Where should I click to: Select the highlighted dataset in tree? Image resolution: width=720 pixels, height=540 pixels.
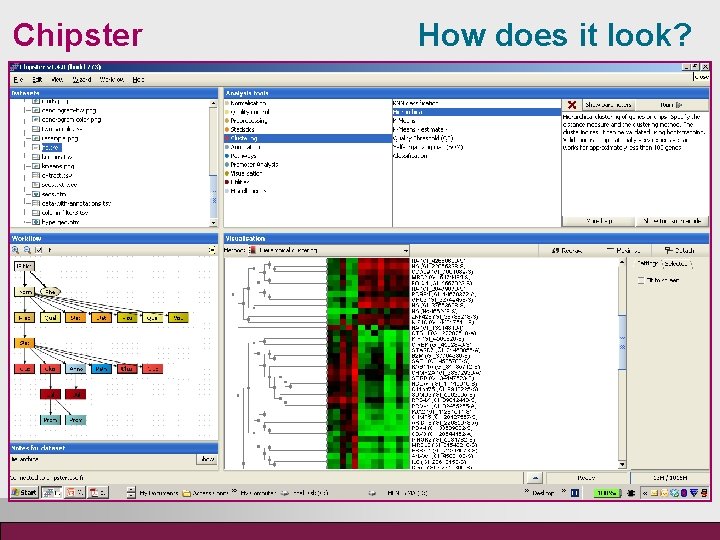51,147
